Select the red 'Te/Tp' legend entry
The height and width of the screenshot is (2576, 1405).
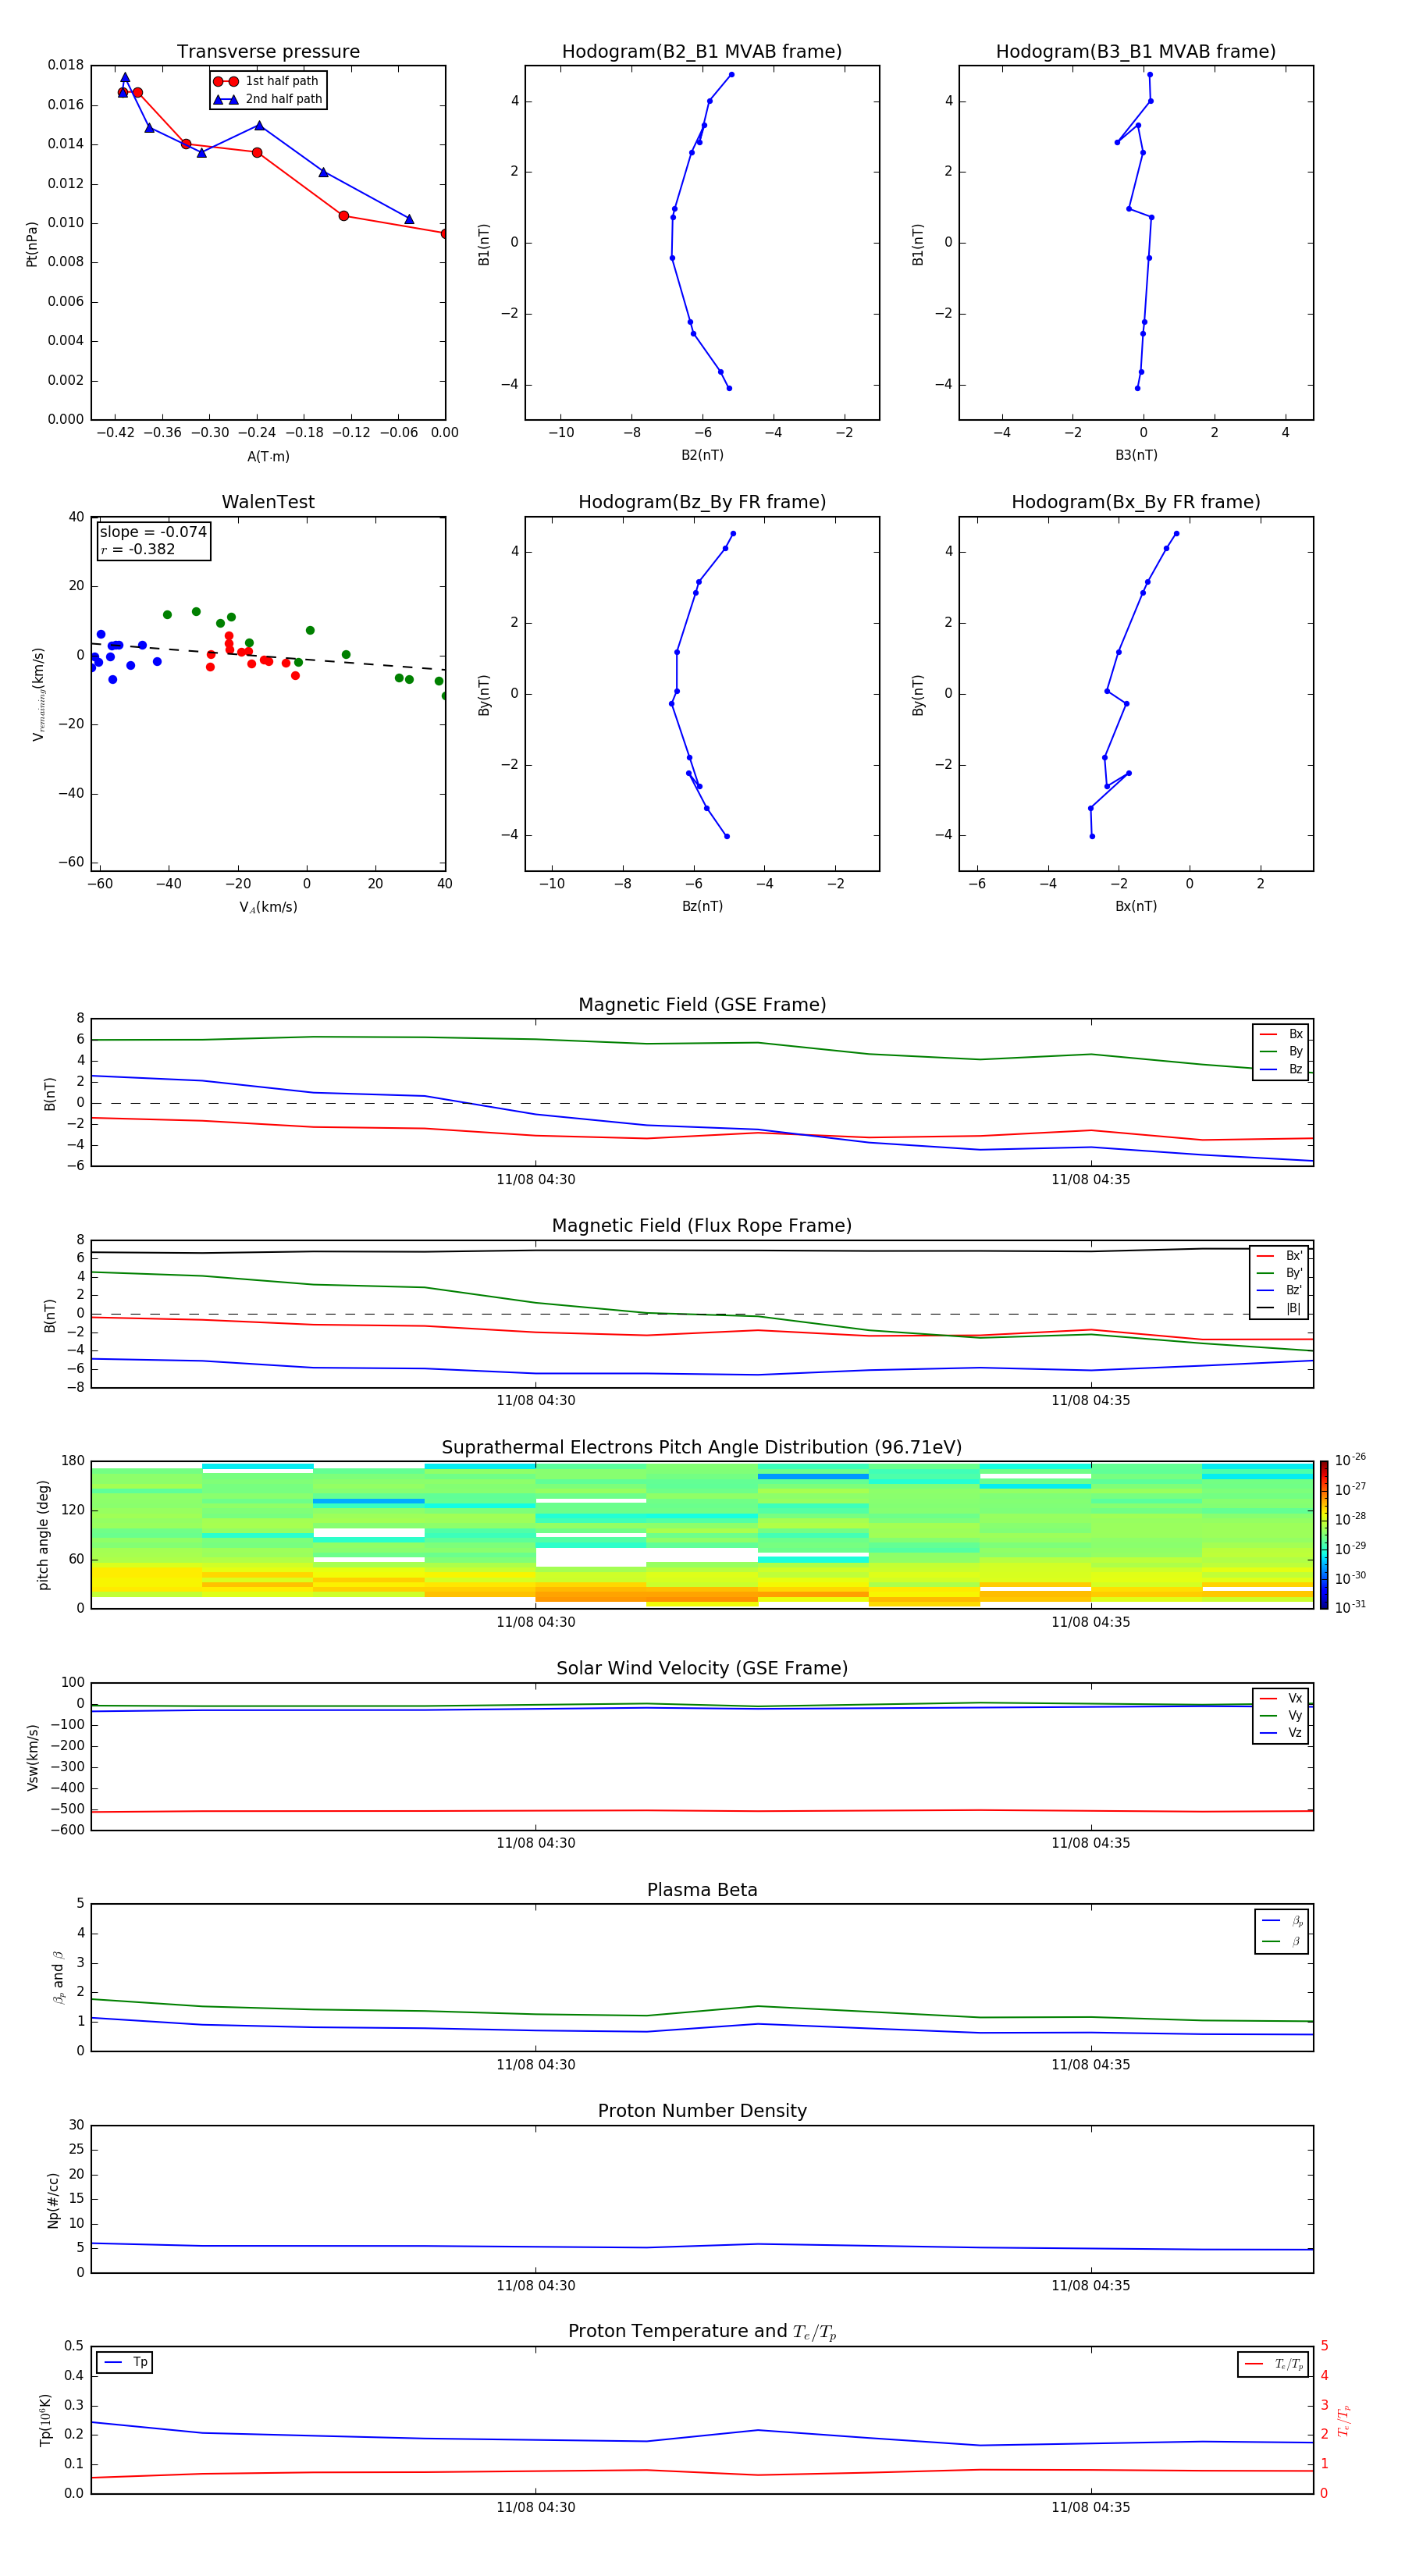coord(1274,2364)
